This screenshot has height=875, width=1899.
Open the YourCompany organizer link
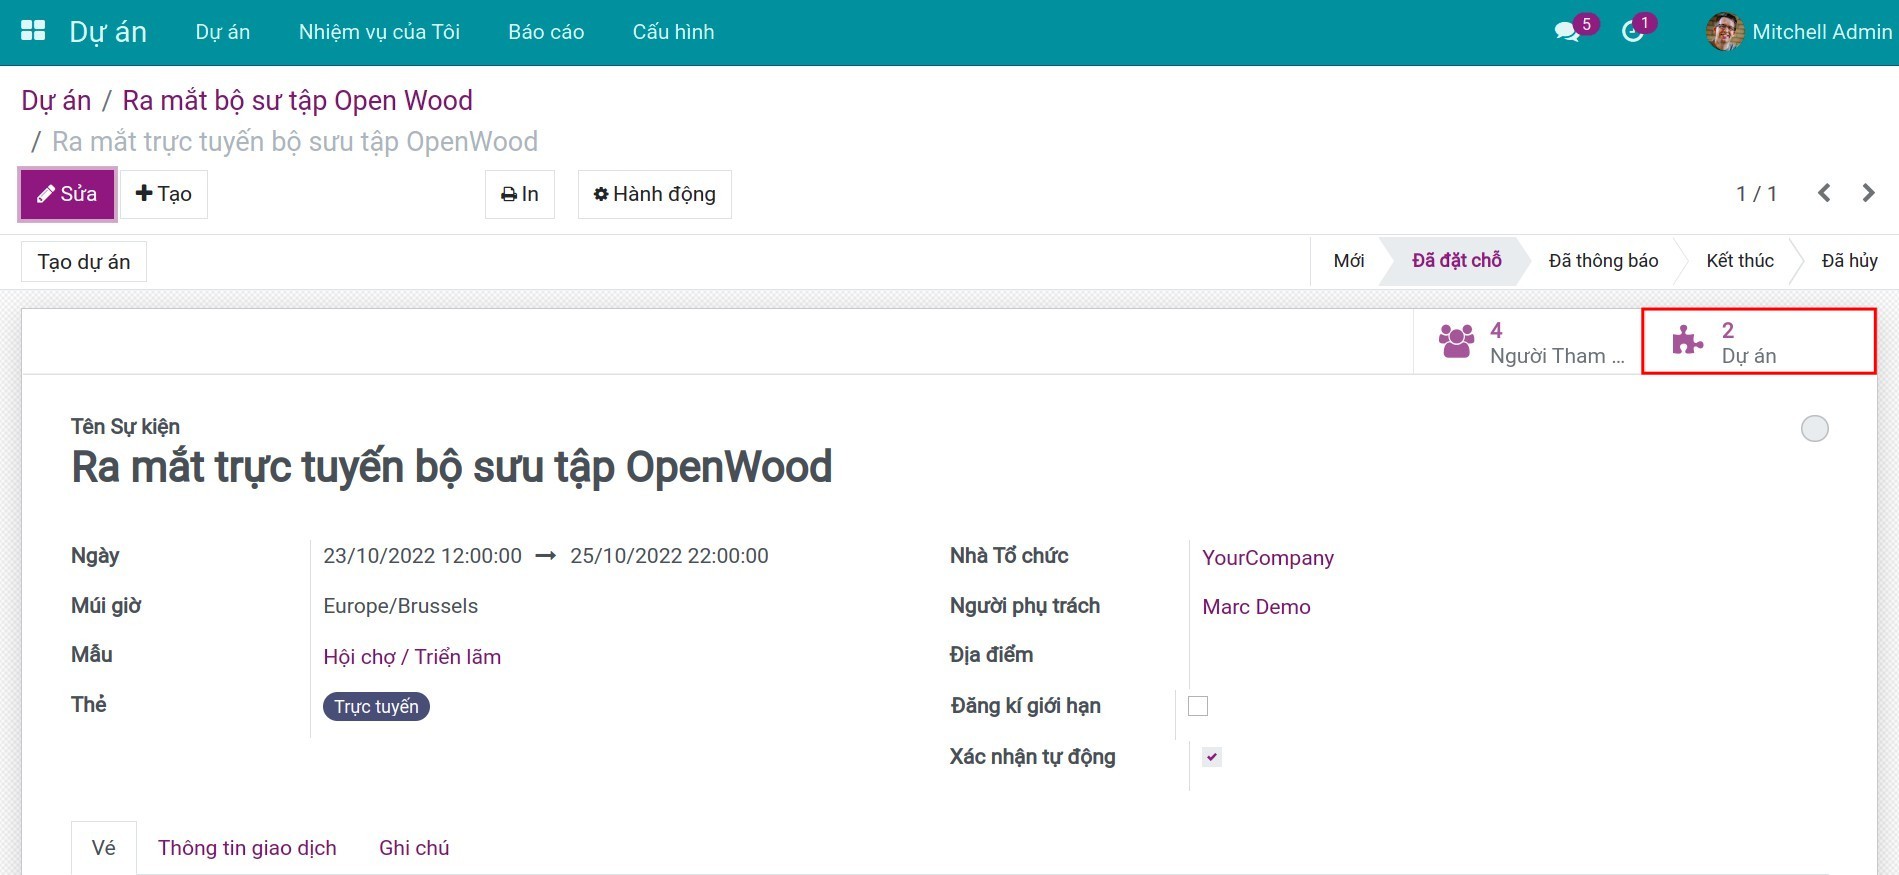1267,558
